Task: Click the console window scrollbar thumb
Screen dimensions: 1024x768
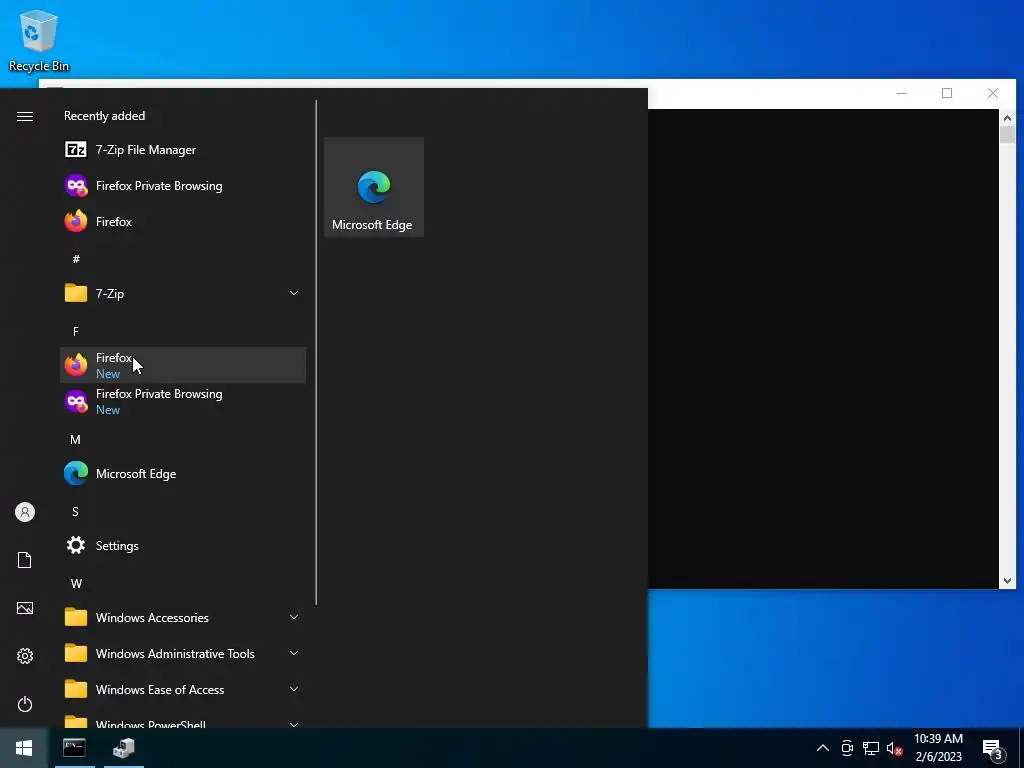Action: [x=1007, y=135]
